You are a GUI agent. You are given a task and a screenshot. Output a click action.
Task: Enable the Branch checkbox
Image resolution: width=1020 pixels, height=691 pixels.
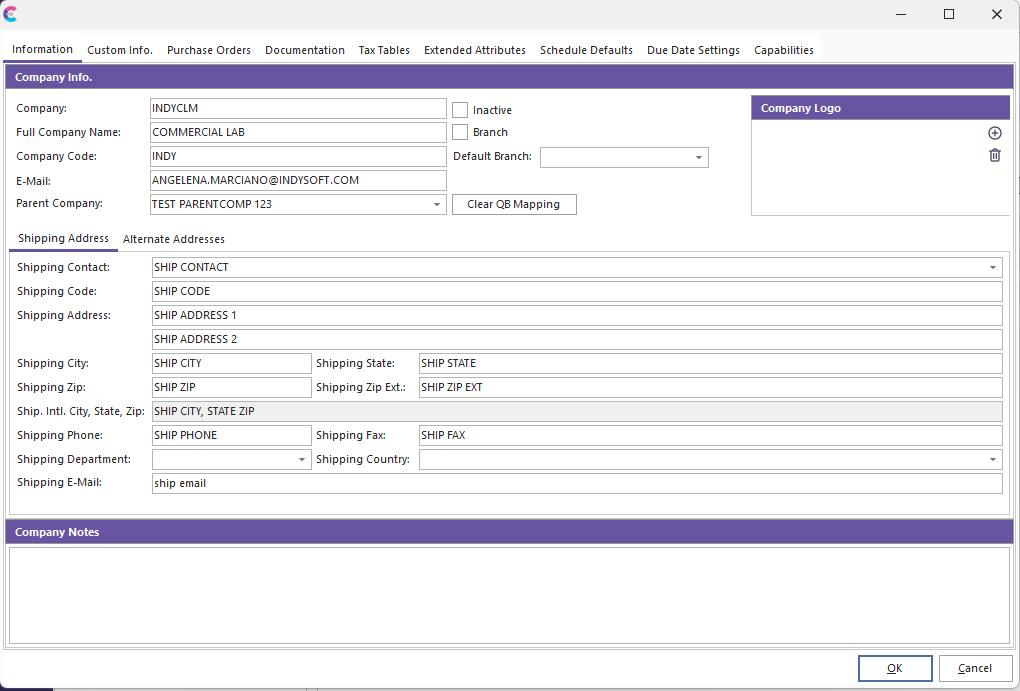[460, 132]
